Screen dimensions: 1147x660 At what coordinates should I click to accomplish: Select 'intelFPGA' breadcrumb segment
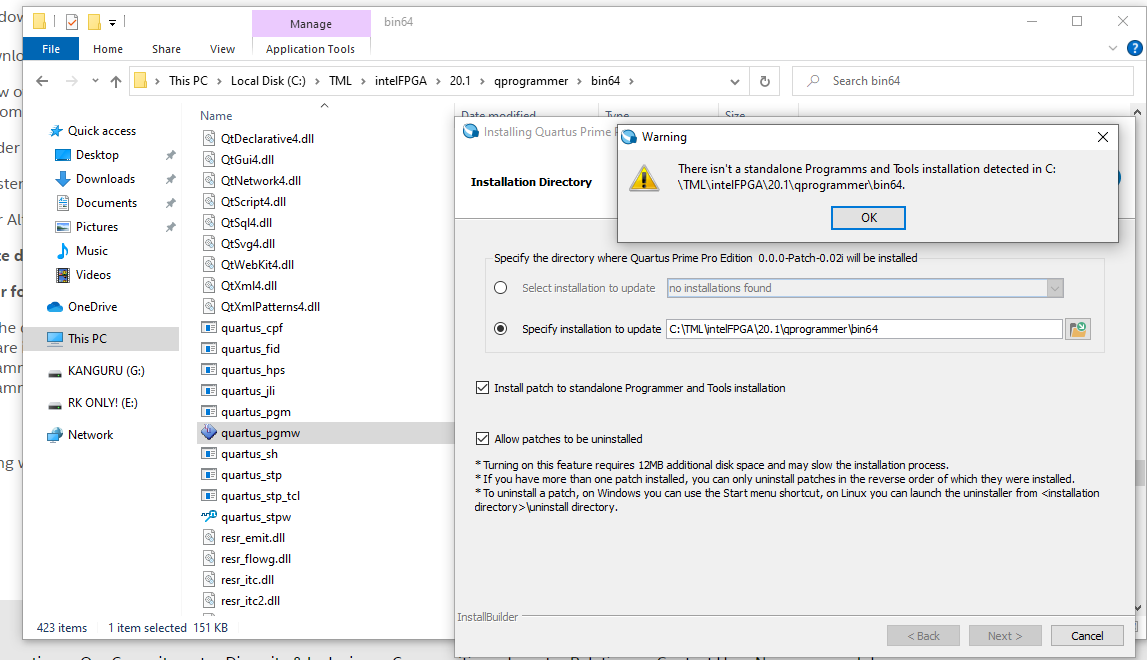point(400,81)
